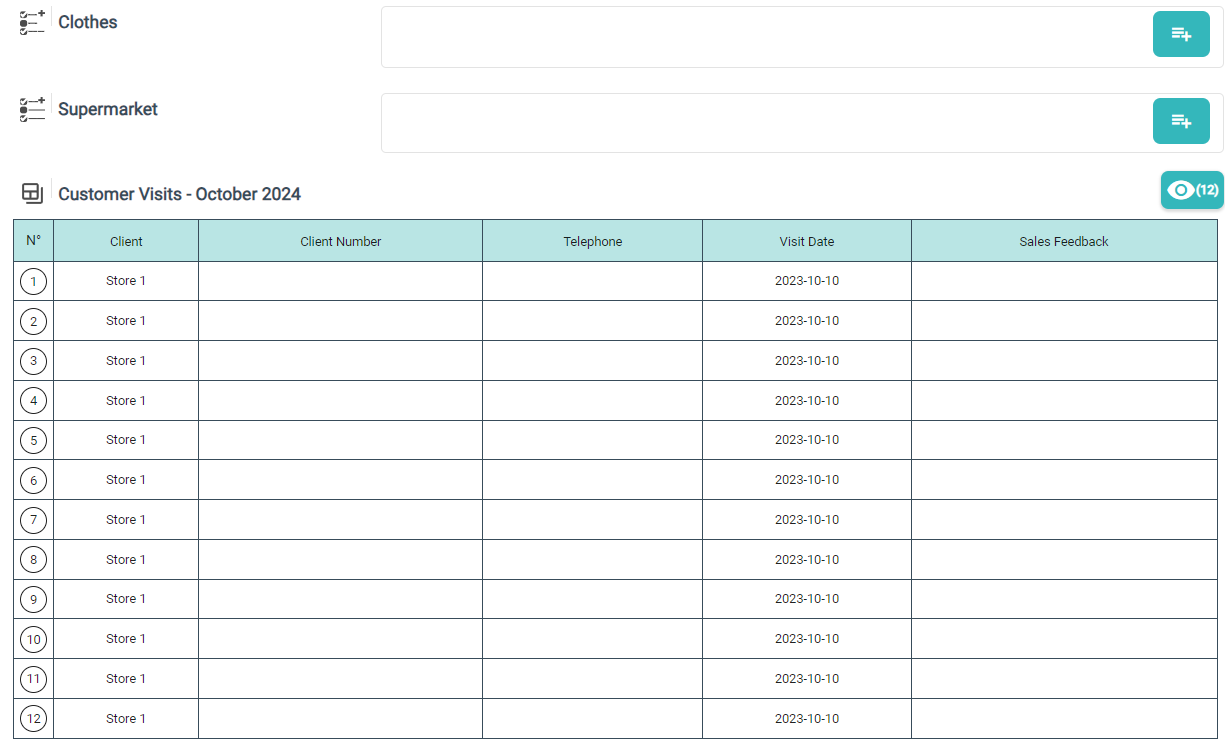This screenshot has height=748, width=1225.
Task: Click the Sales Feedback cell in row 7
Action: 1063,520
